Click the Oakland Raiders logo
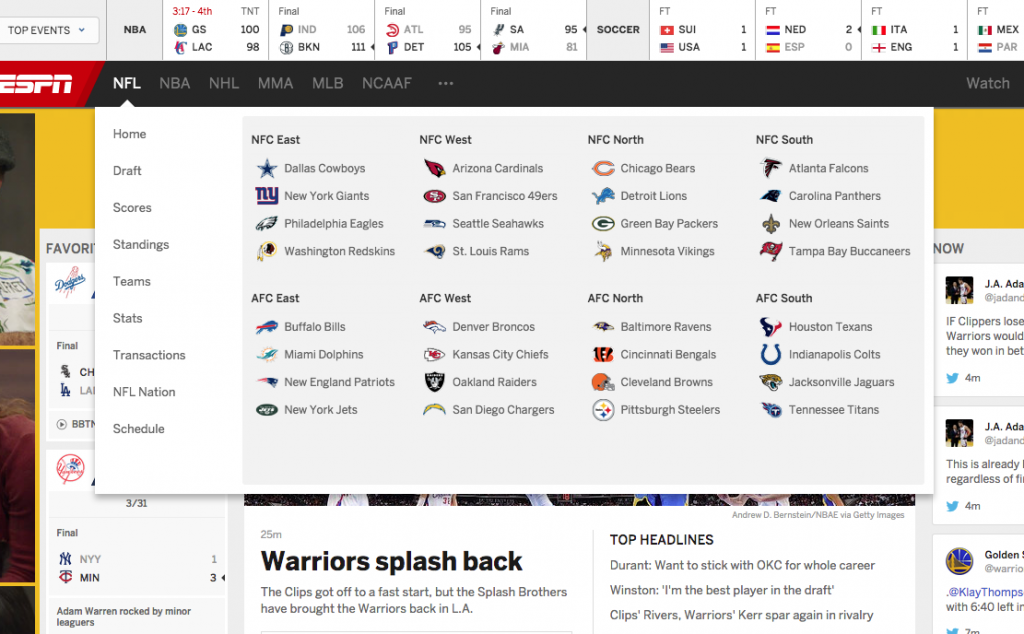This screenshot has width=1024, height=634. pyautogui.click(x=434, y=381)
